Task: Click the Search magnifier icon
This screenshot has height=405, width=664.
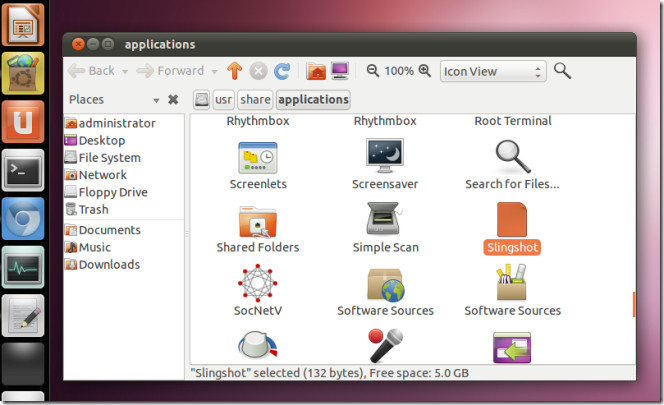Action: (562, 71)
